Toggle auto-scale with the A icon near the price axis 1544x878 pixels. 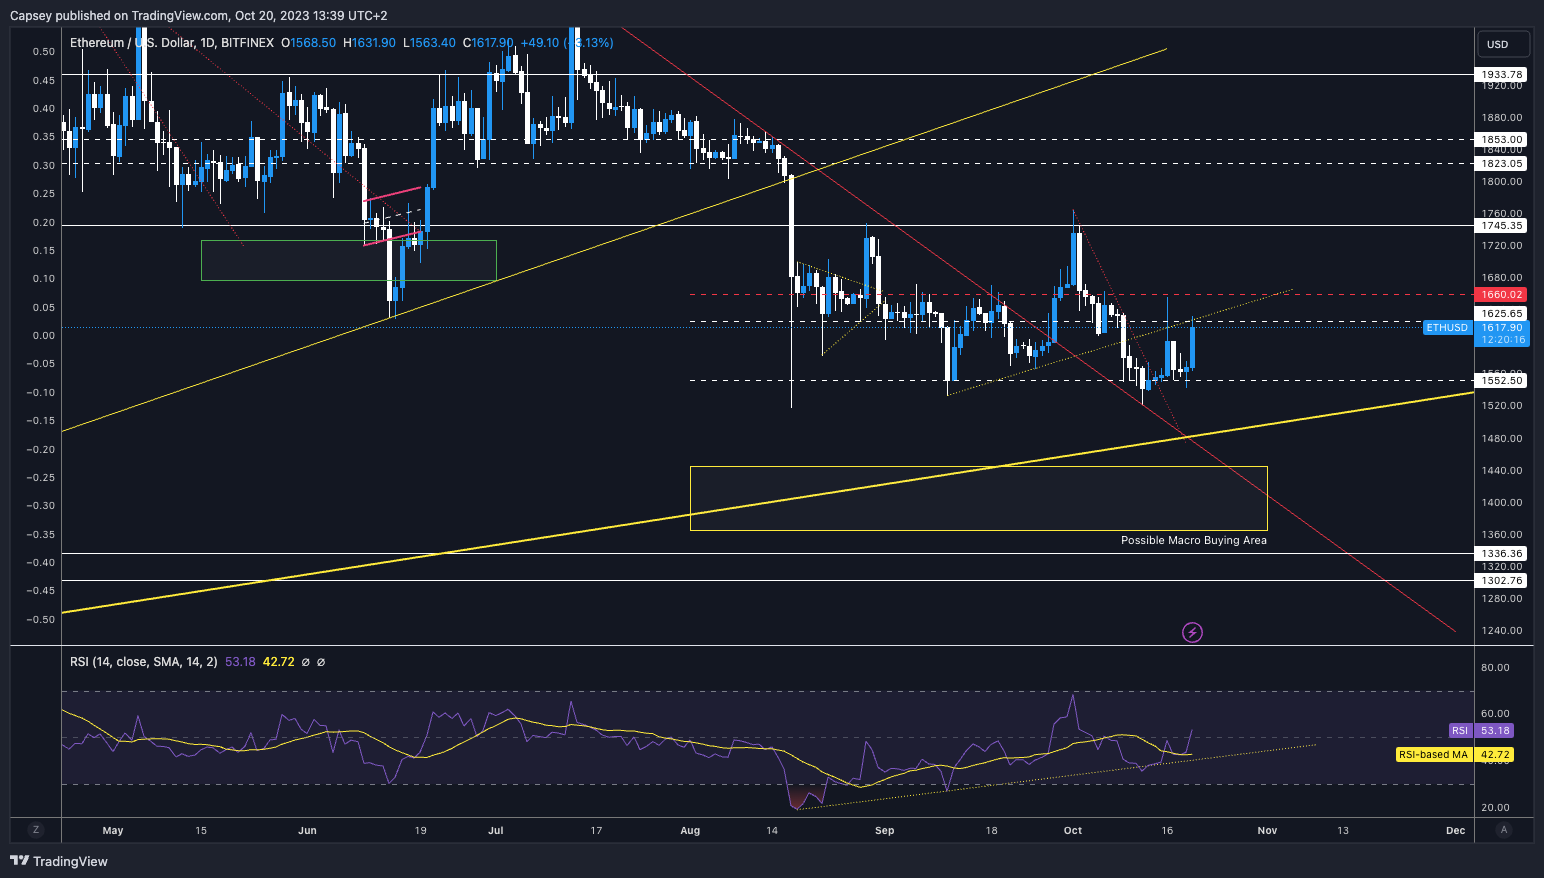tap(1504, 830)
